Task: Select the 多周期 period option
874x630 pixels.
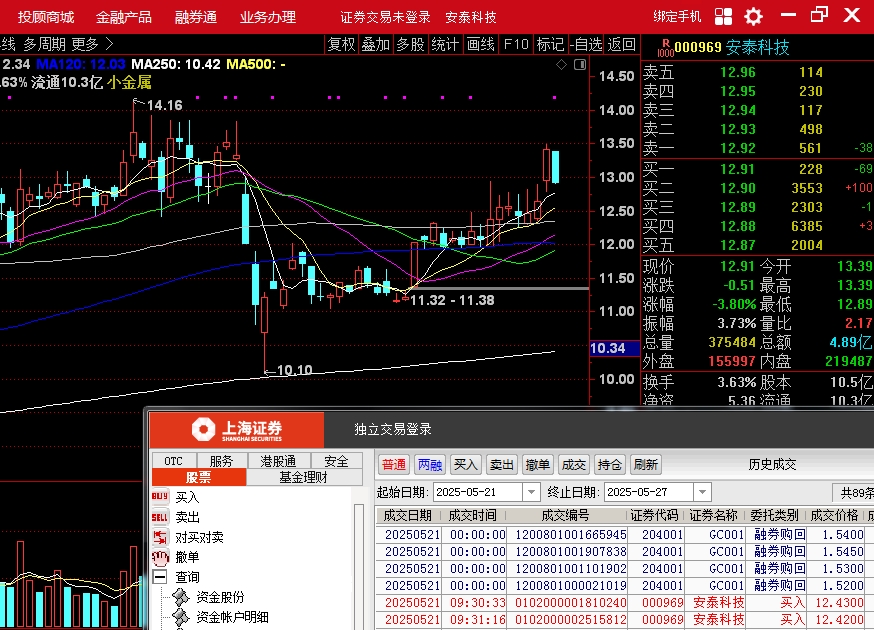Action: point(45,43)
